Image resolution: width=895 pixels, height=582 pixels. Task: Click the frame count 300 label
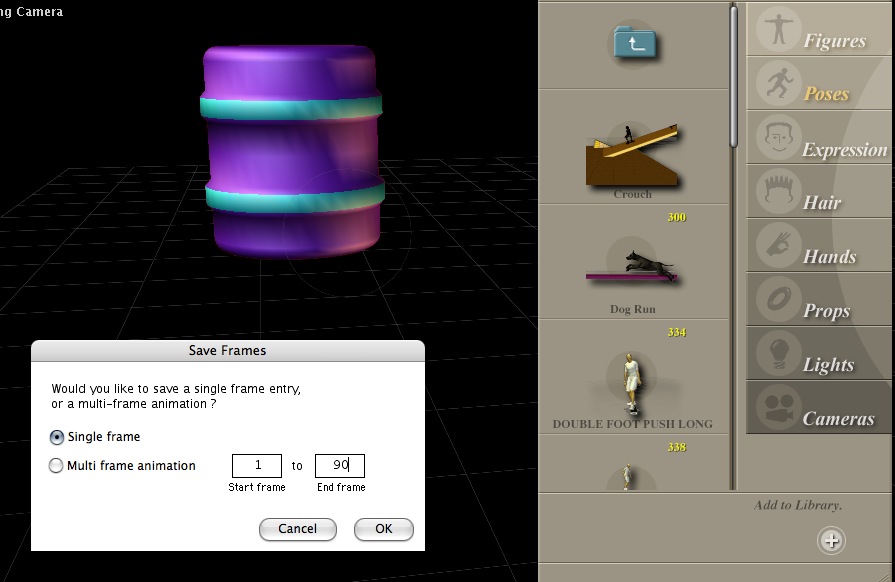click(x=676, y=217)
